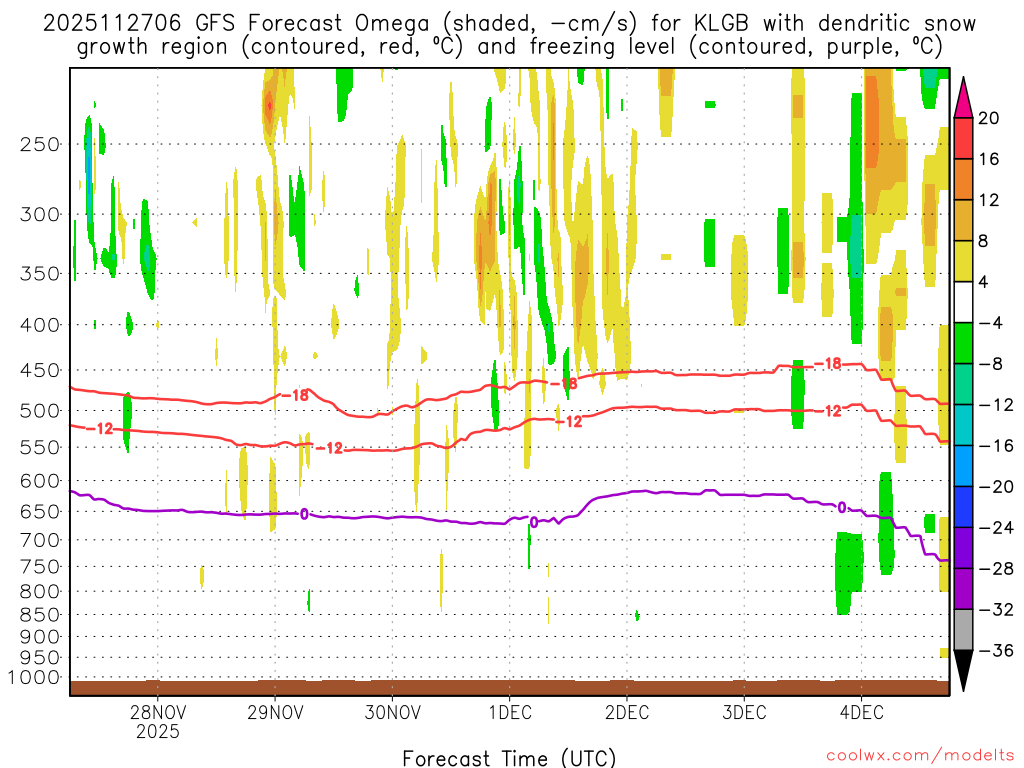Click the -12 contour label near 4DEC
Screen dimensions: 1024x768
tap(827, 411)
